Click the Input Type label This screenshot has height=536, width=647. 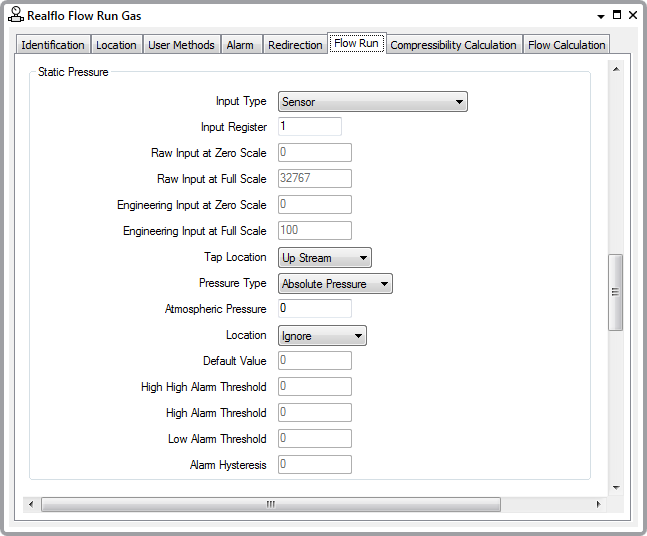[x=241, y=101]
